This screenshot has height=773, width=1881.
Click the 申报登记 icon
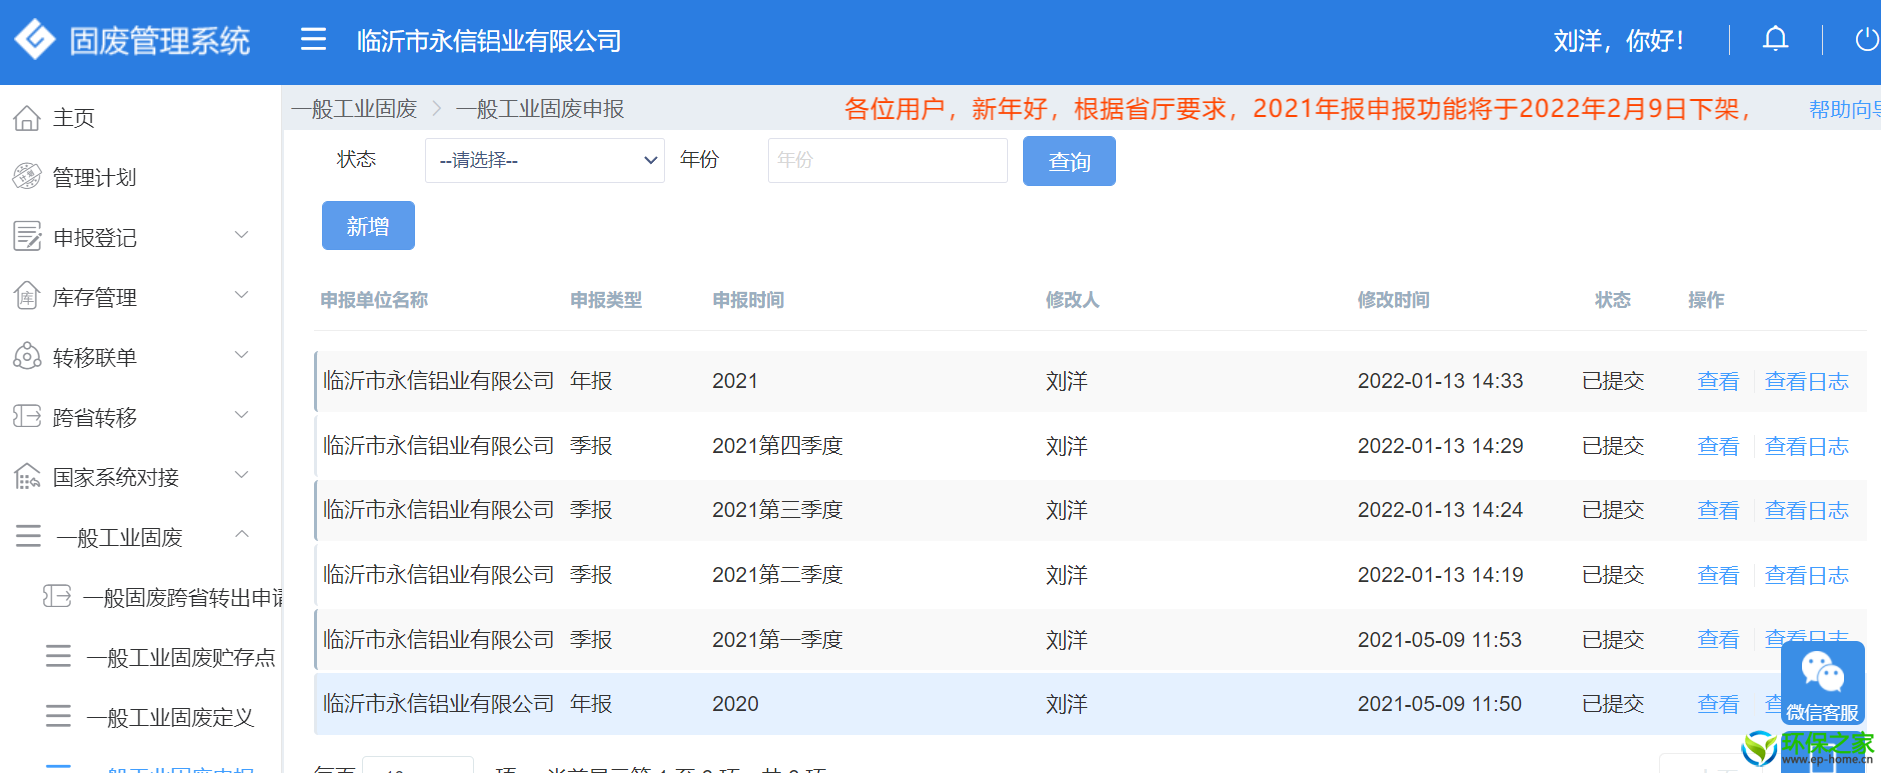click(27, 237)
